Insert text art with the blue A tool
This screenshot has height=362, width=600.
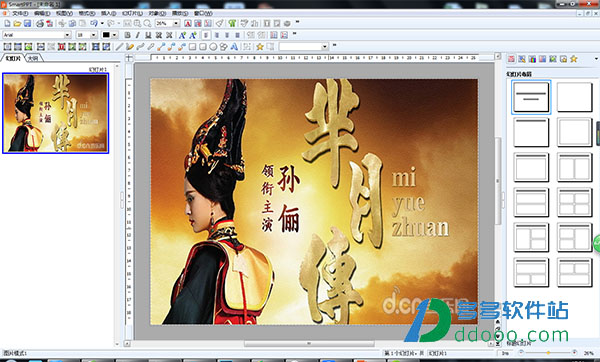coord(234,47)
